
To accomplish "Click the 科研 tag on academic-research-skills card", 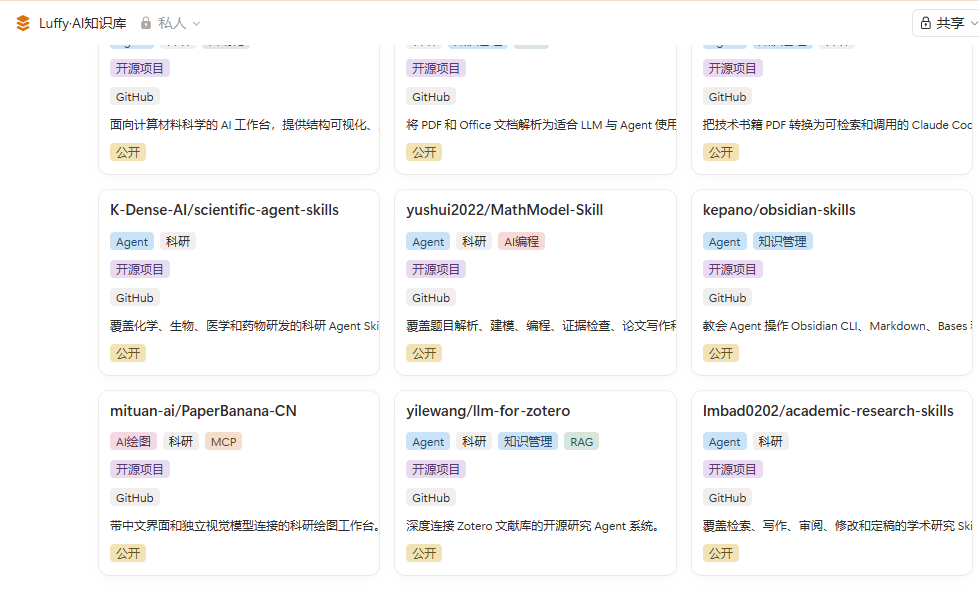I will tap(770, 442).
